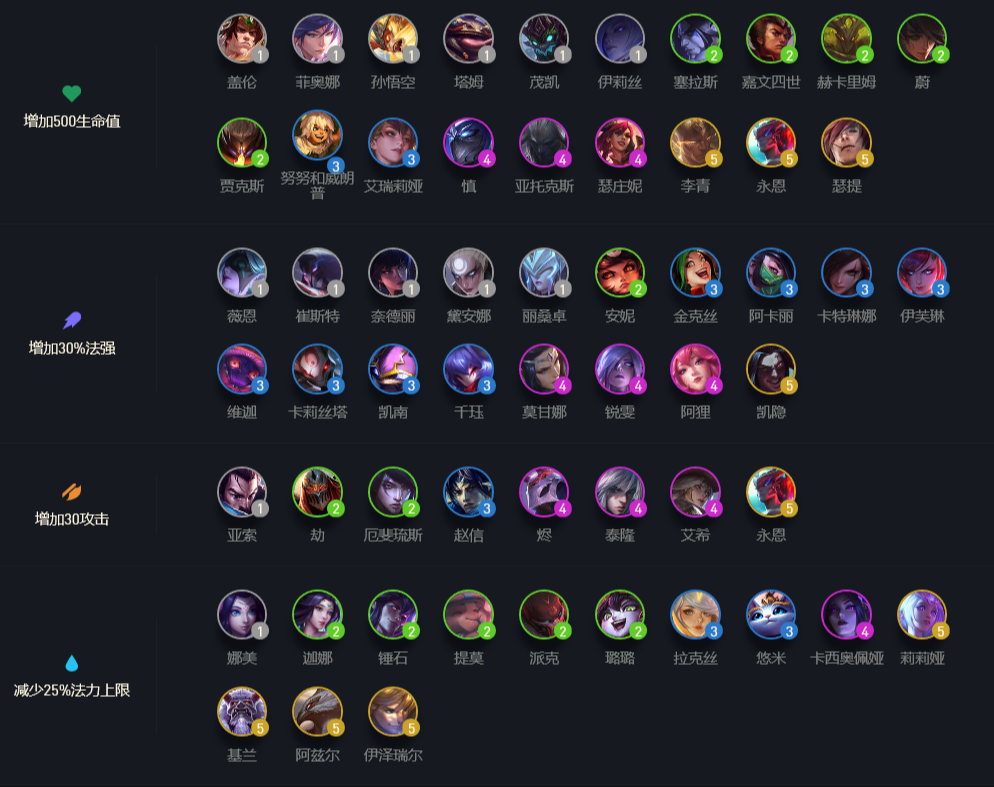
Task: Choose the 盖伦 champion portrait
Action: click(x=242, y=39)
